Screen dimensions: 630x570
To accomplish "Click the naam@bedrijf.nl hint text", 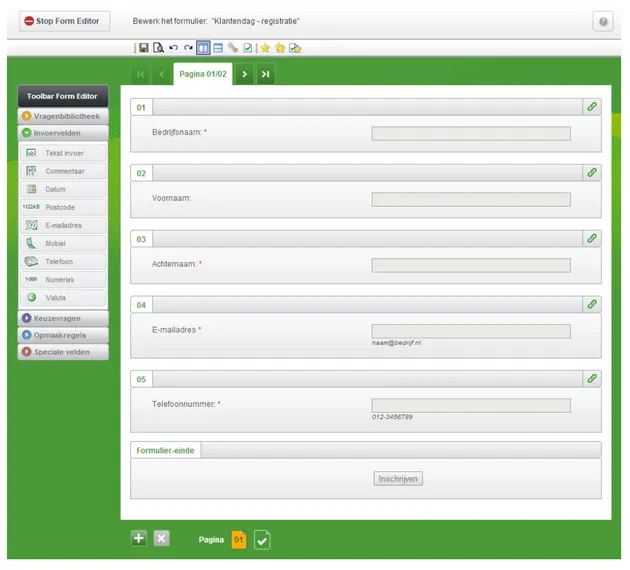I will (x=396, y=343).
